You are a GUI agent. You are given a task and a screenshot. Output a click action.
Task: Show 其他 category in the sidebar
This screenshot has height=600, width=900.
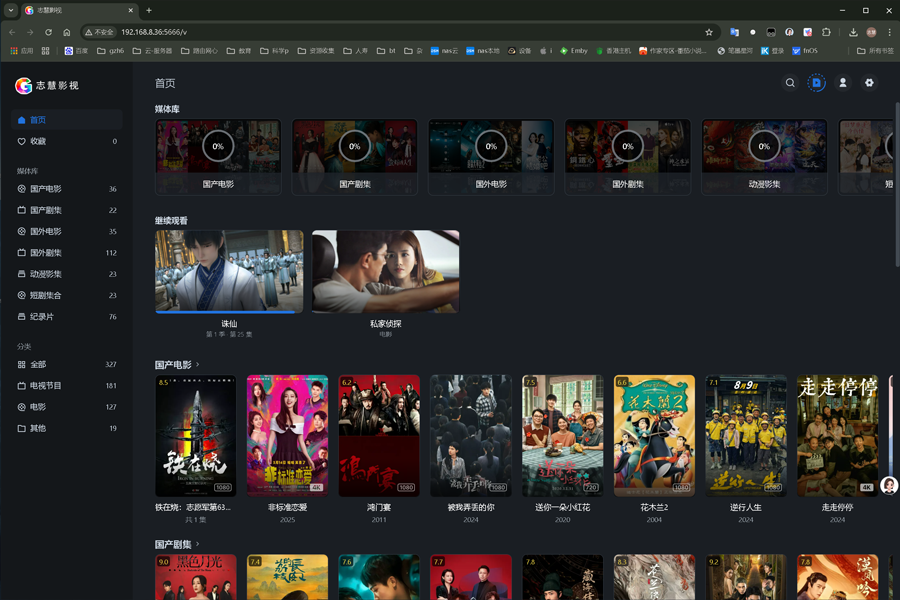click(x=67, y=428)
